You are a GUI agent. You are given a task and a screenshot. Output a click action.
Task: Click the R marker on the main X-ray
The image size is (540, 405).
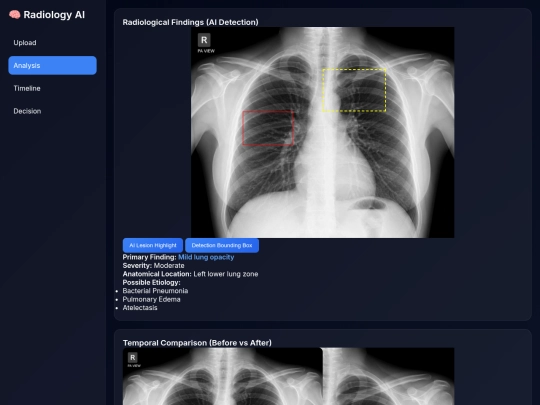pyautogui.click(x=204, y=40)
